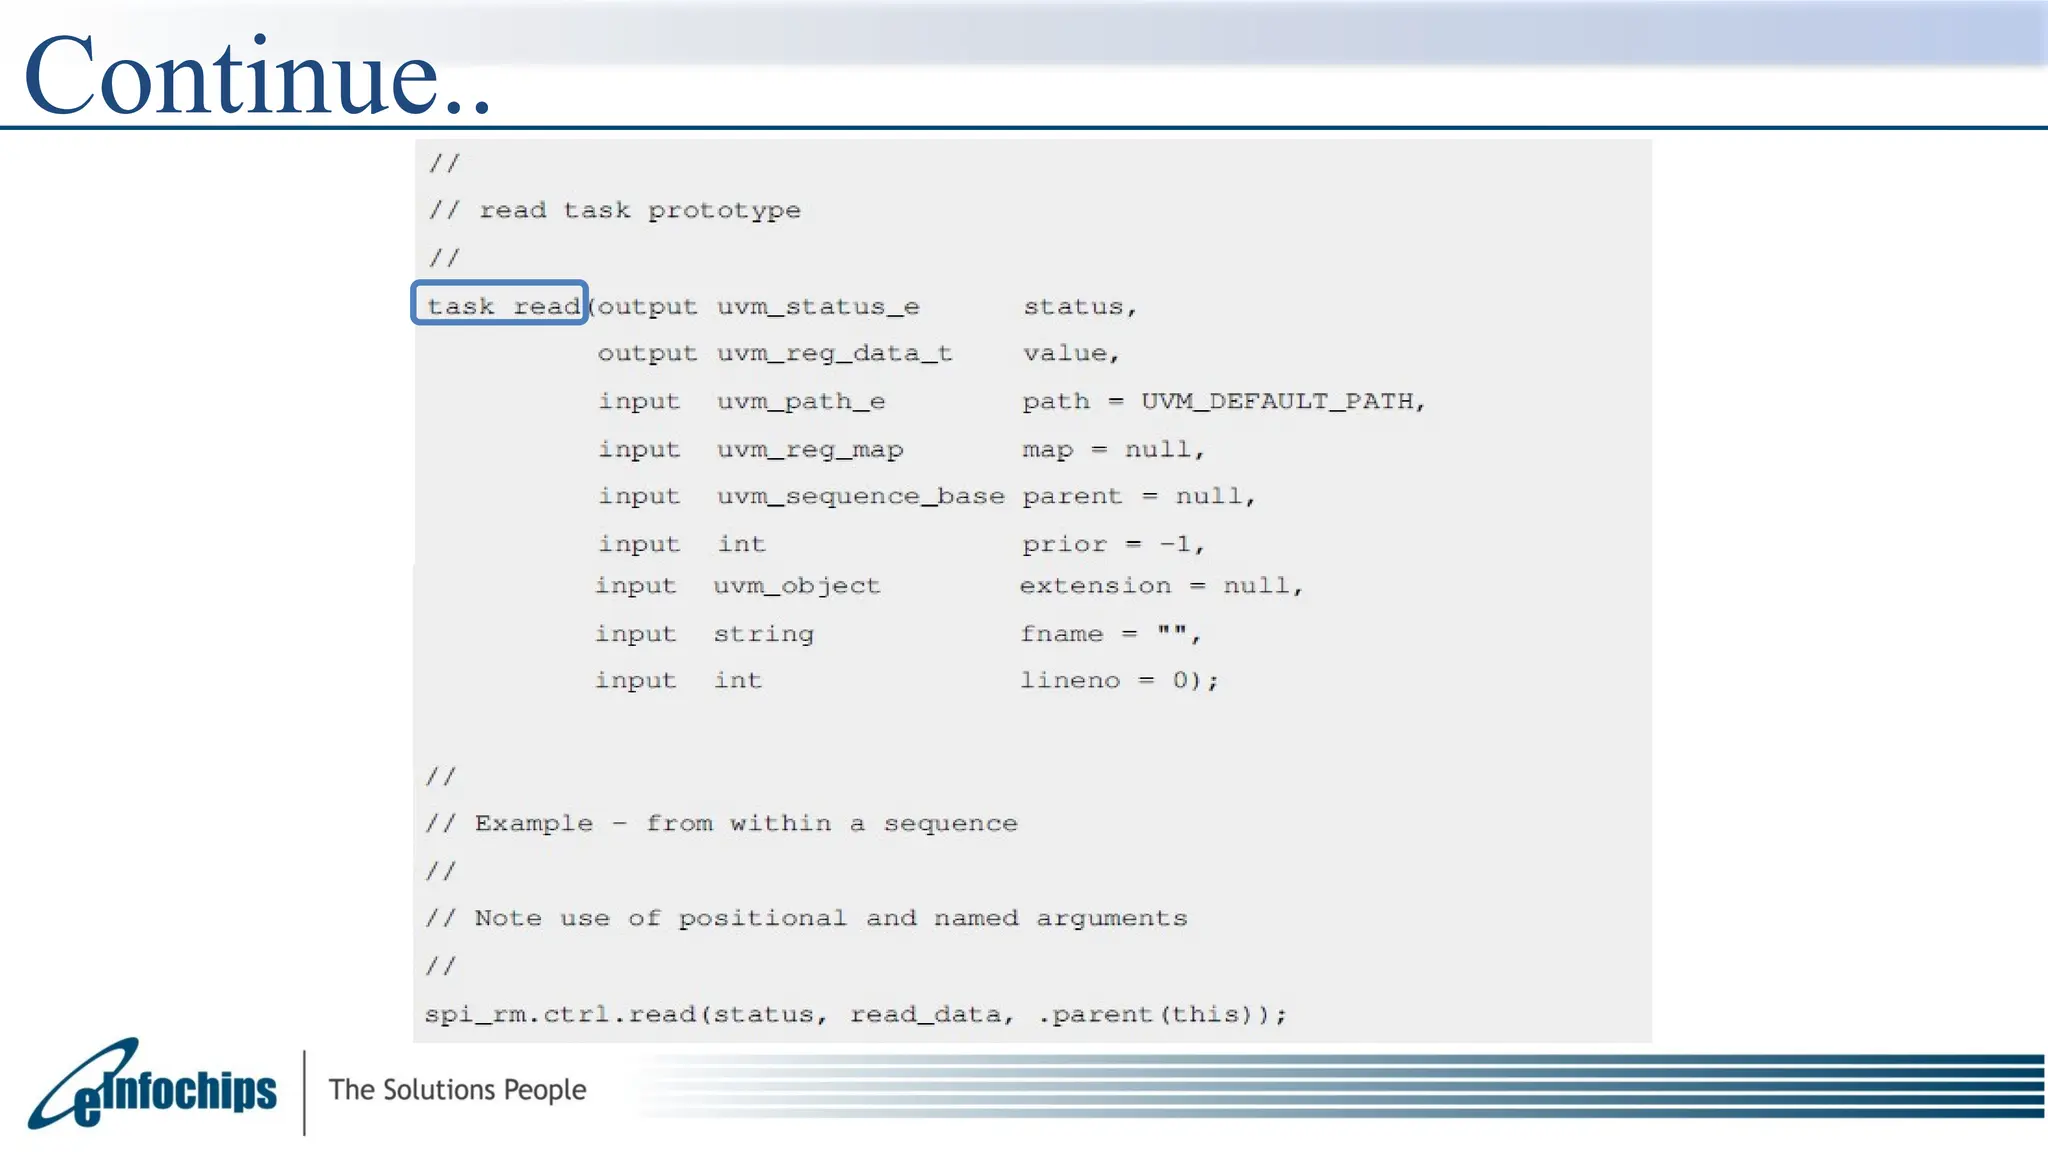Click the 'status,' output argument name
Viewport: 2048px width, 1152px height.
tap(1079, 306)
